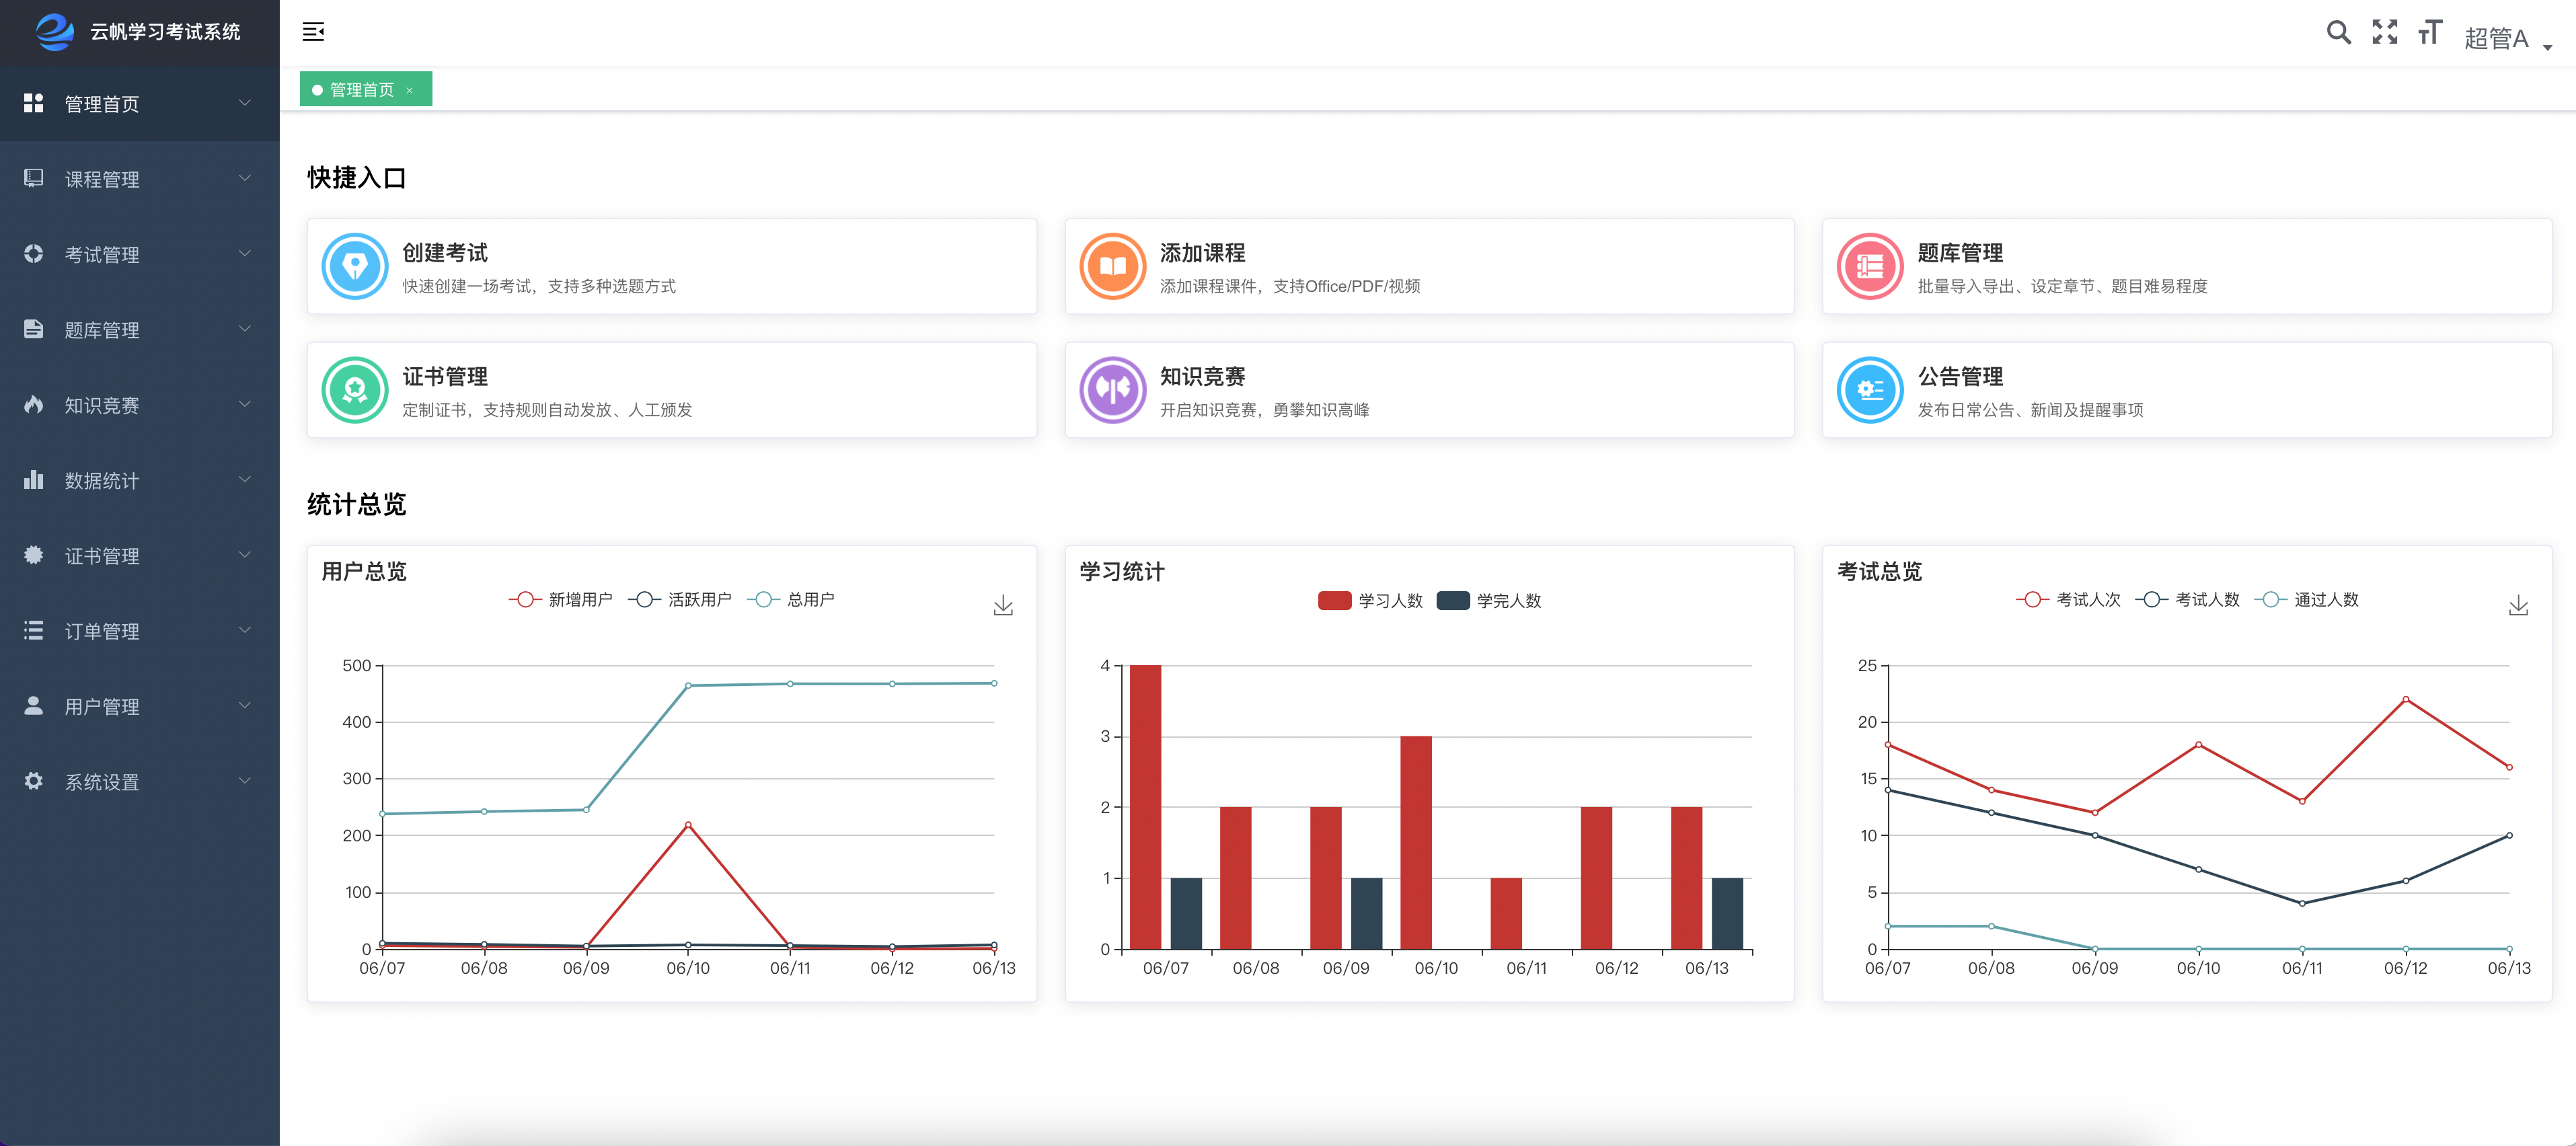Open 数据统计 in the sidebar

[x=140, y=480]
